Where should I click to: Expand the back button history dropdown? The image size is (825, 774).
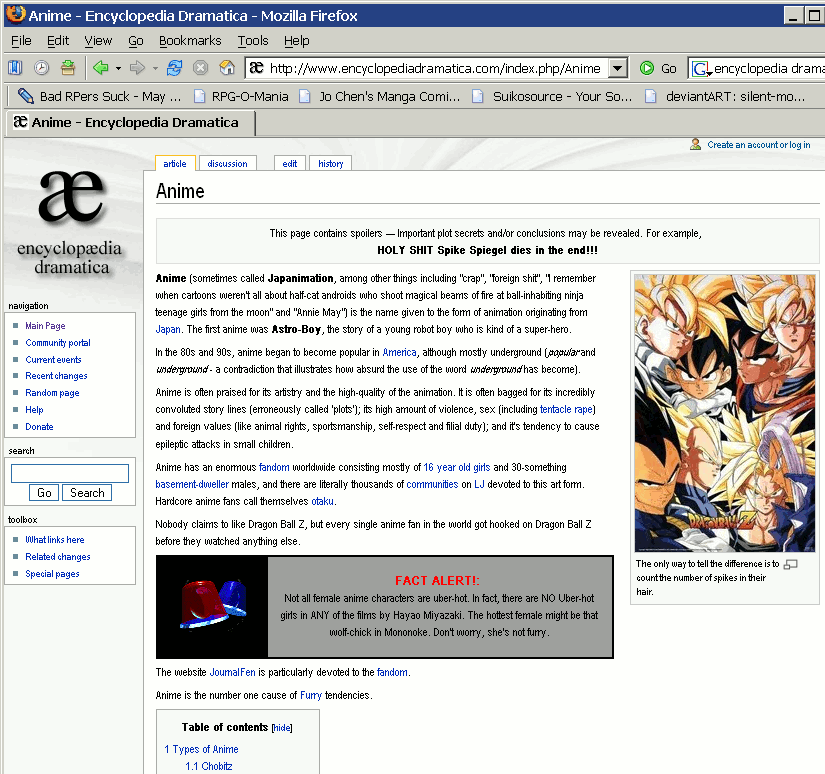point(118,68)
